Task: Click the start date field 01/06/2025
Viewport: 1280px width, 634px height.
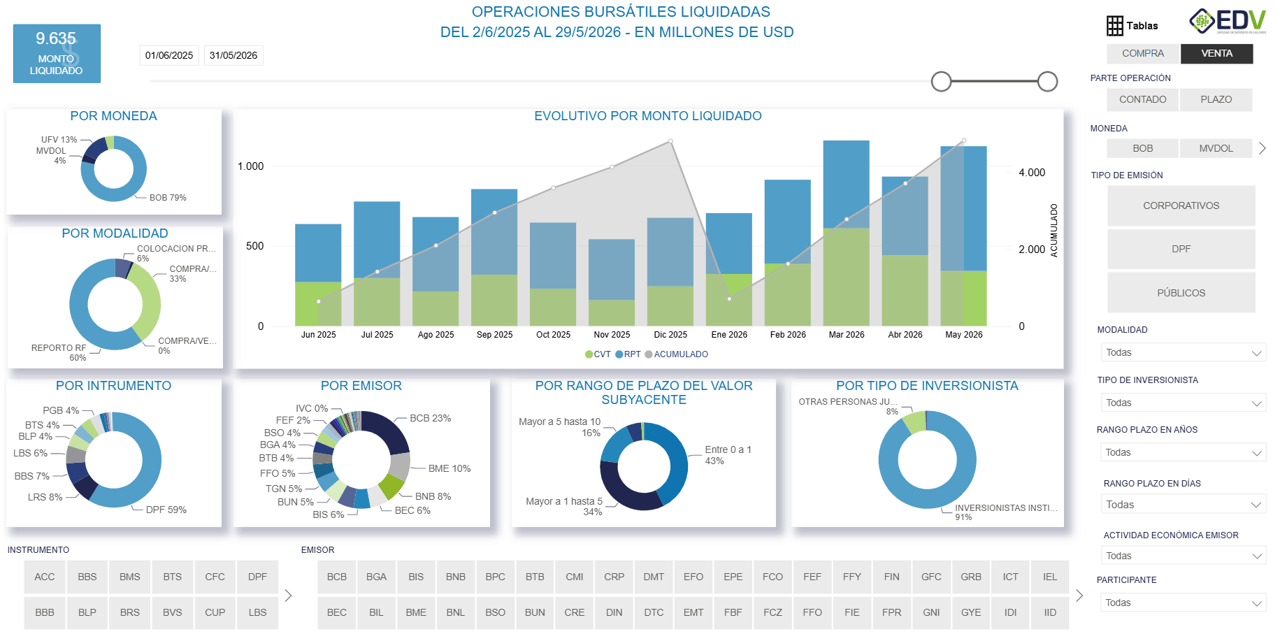Action: [x=169, y=55]
